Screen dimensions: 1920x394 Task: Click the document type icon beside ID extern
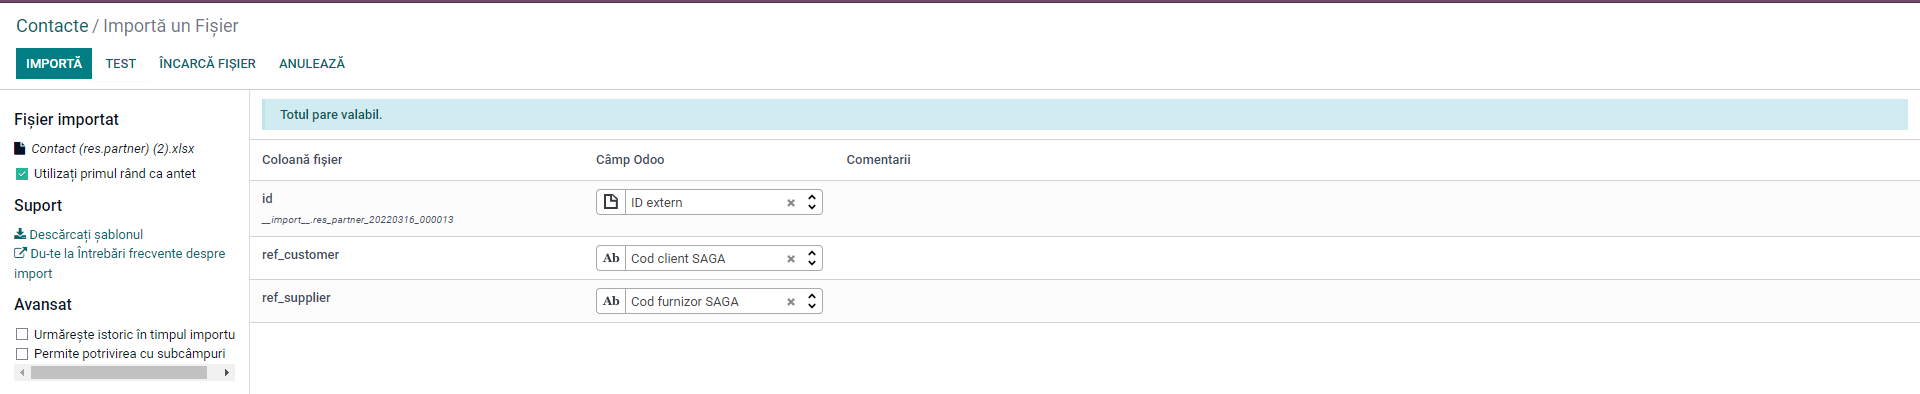point(611,202)
